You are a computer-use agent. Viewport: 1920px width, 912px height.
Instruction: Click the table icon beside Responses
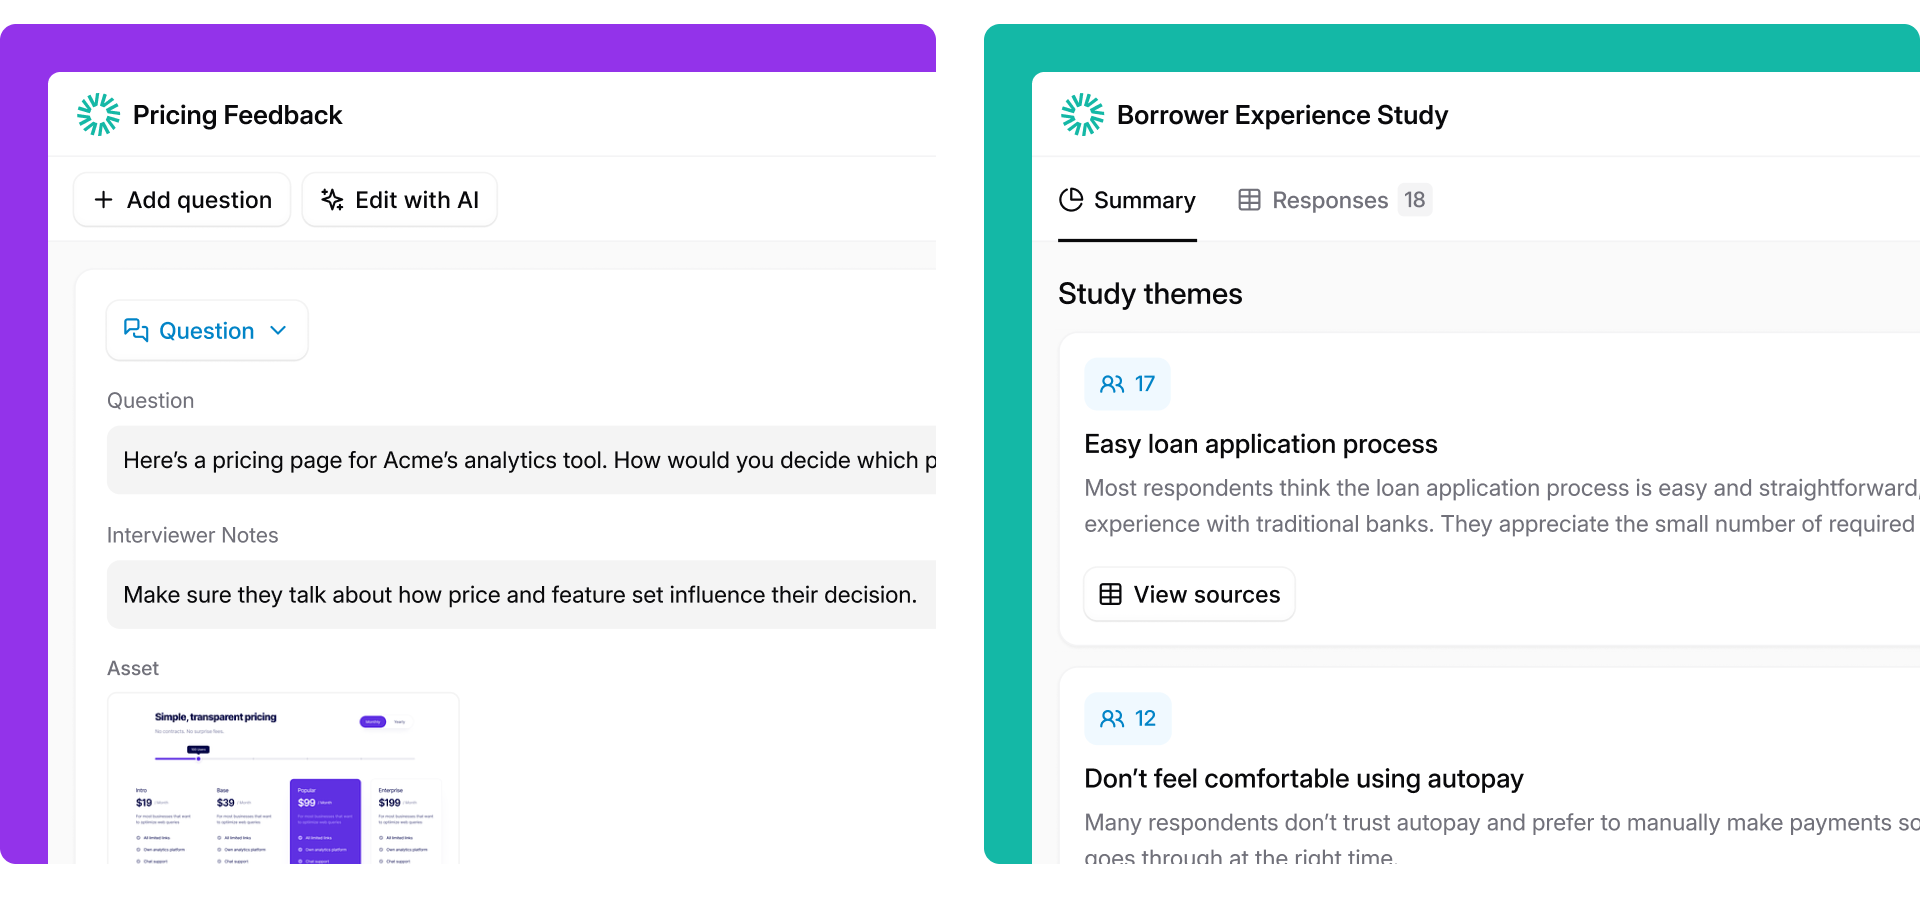[1249, 200]
